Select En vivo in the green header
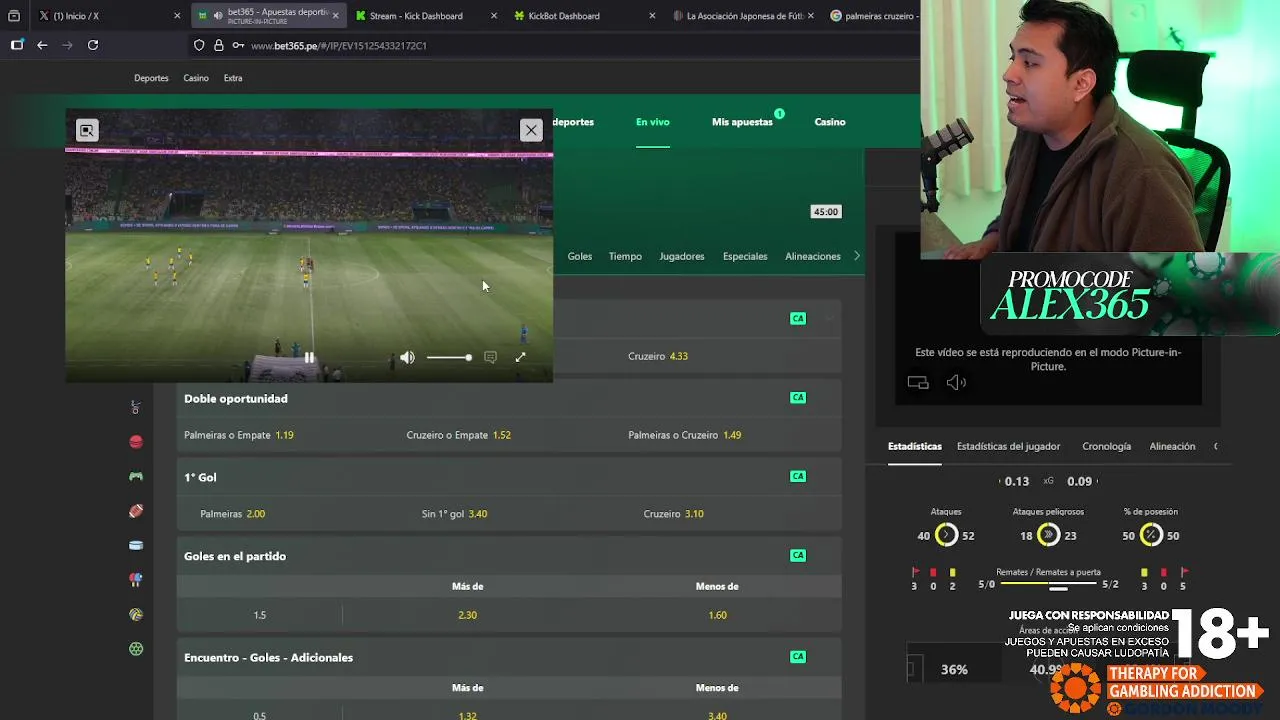 coord(653,122)
